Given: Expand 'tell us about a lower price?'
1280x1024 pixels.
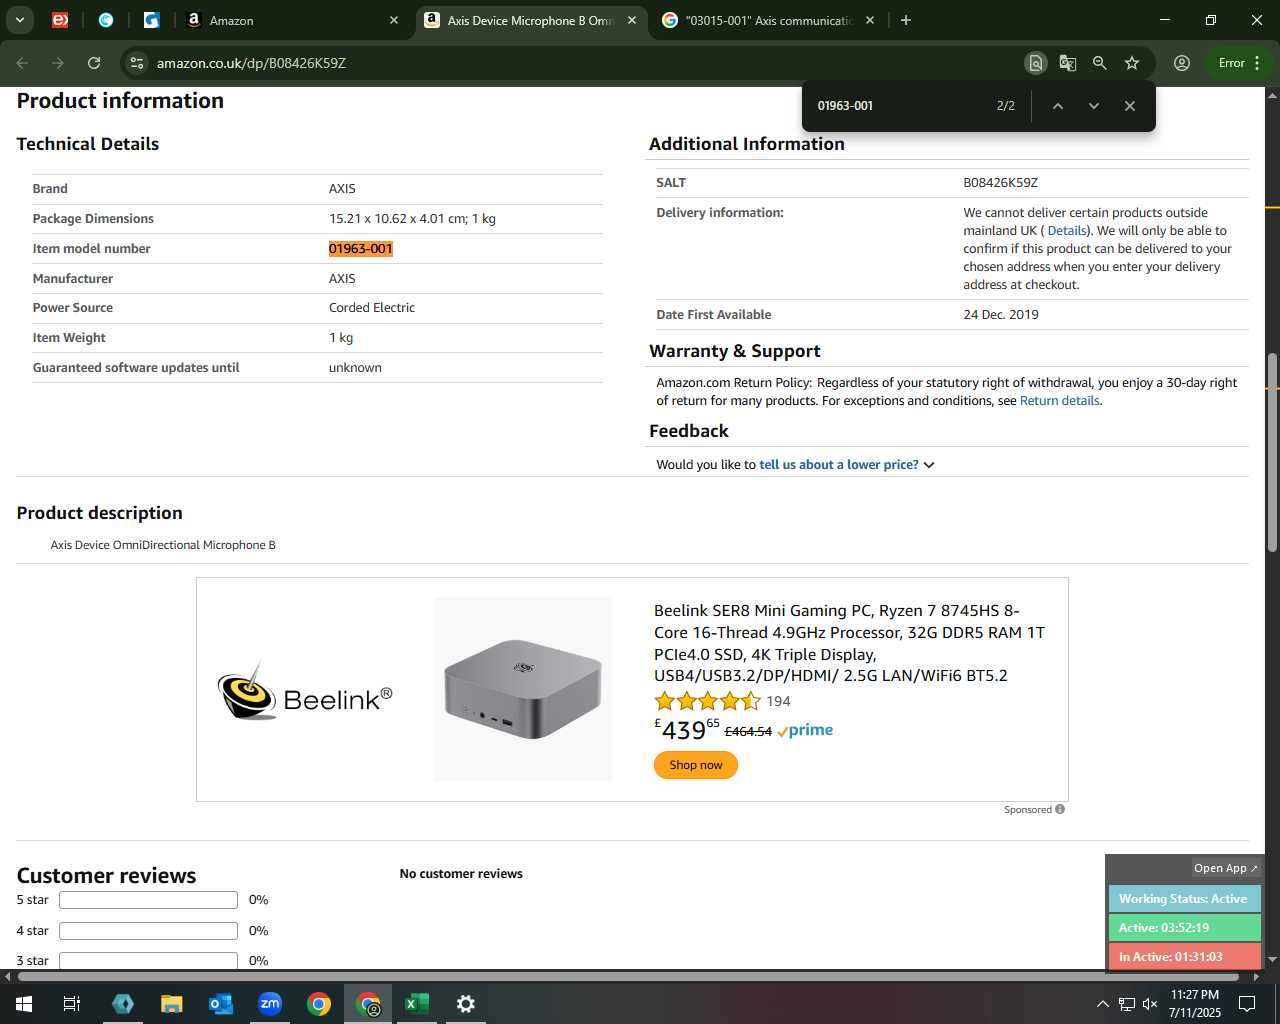Looking at the screenshot, I should point(846,465).
